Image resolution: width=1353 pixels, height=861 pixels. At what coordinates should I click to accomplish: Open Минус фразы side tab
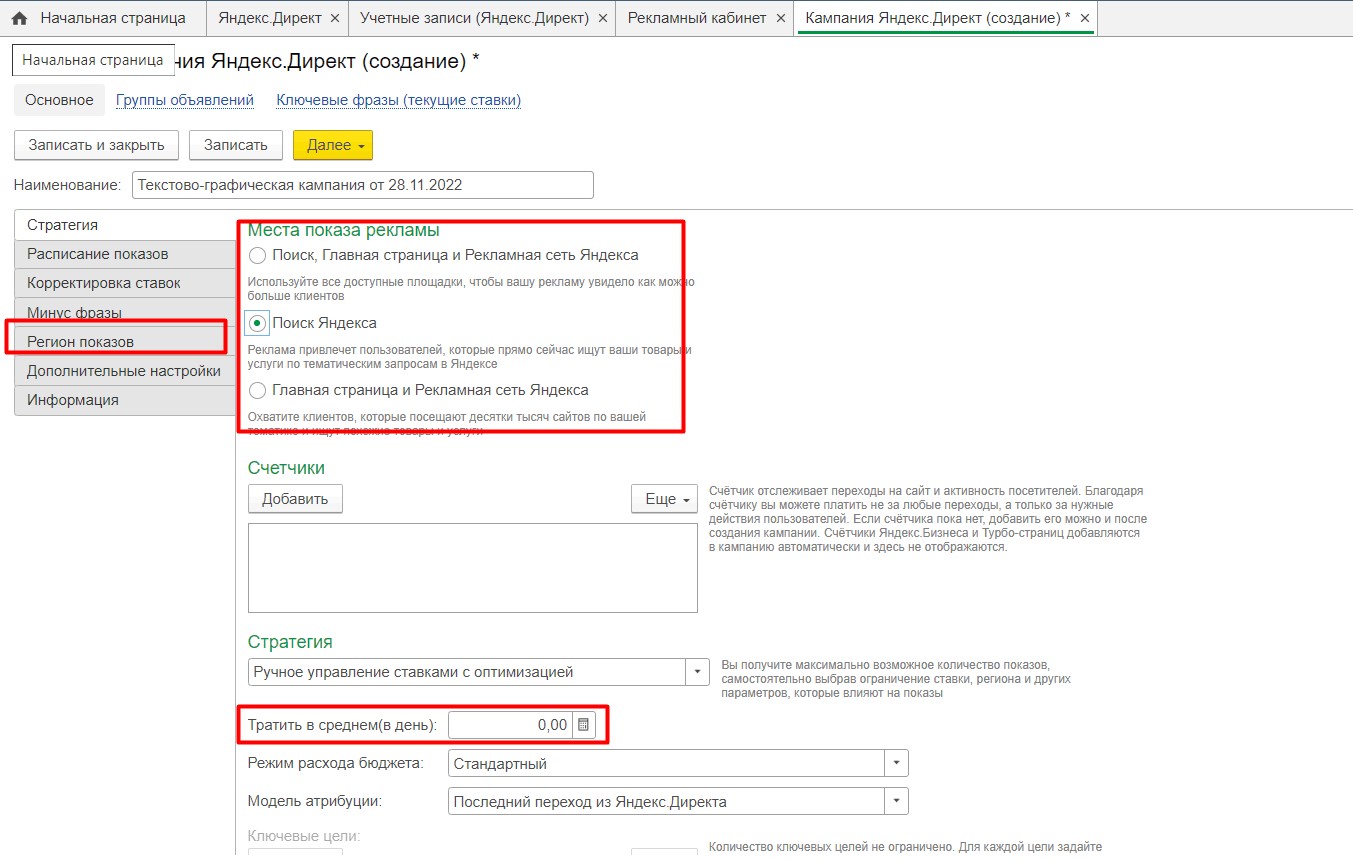[125, 312]
